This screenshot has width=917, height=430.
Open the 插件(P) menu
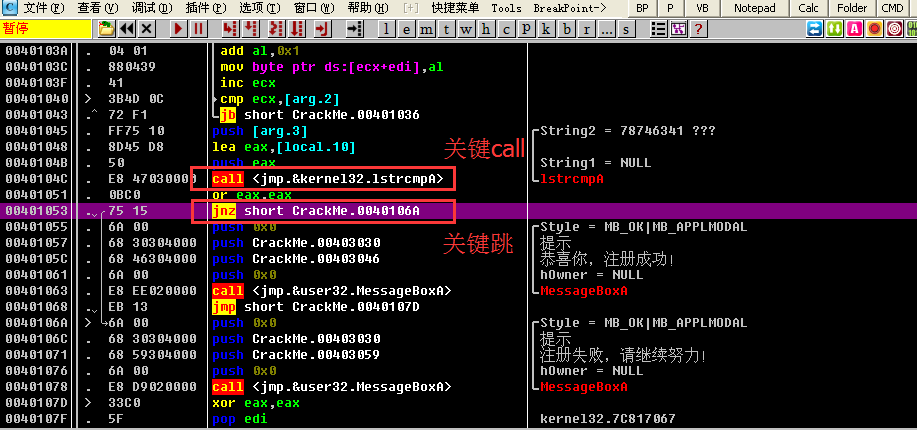click(x=206, y=8)
